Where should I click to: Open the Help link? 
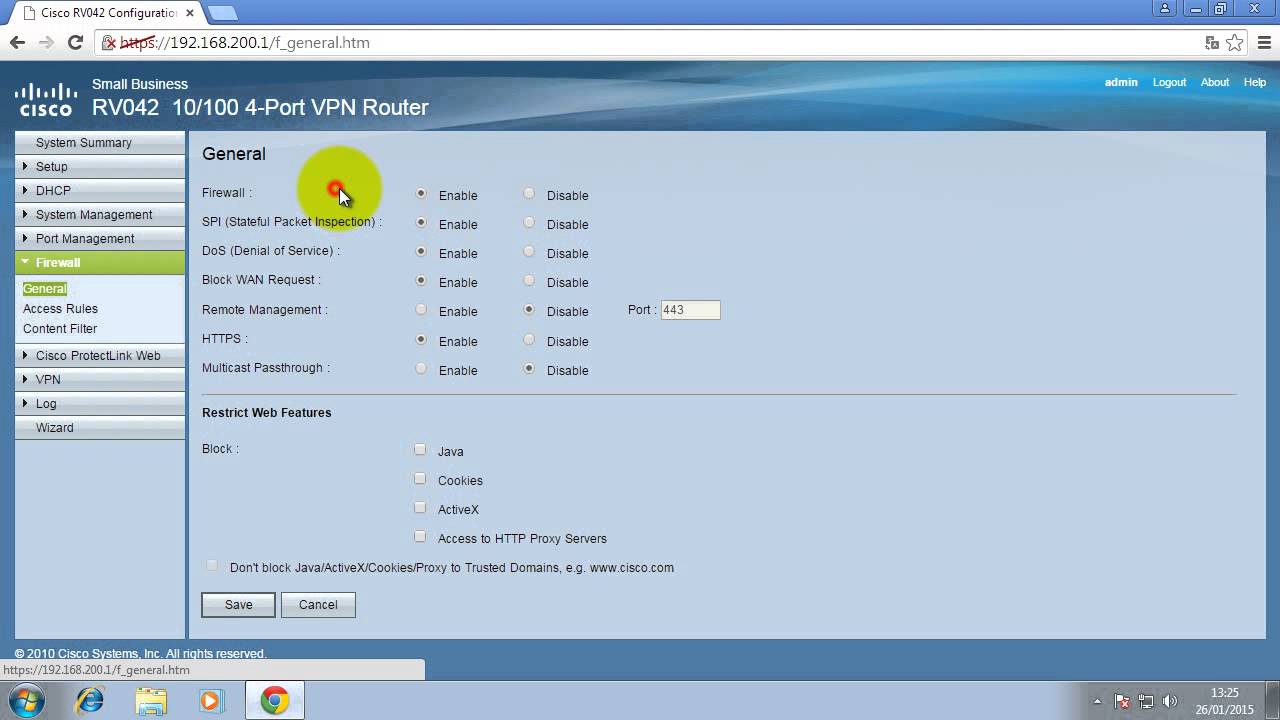click(x=1255, y=82)
